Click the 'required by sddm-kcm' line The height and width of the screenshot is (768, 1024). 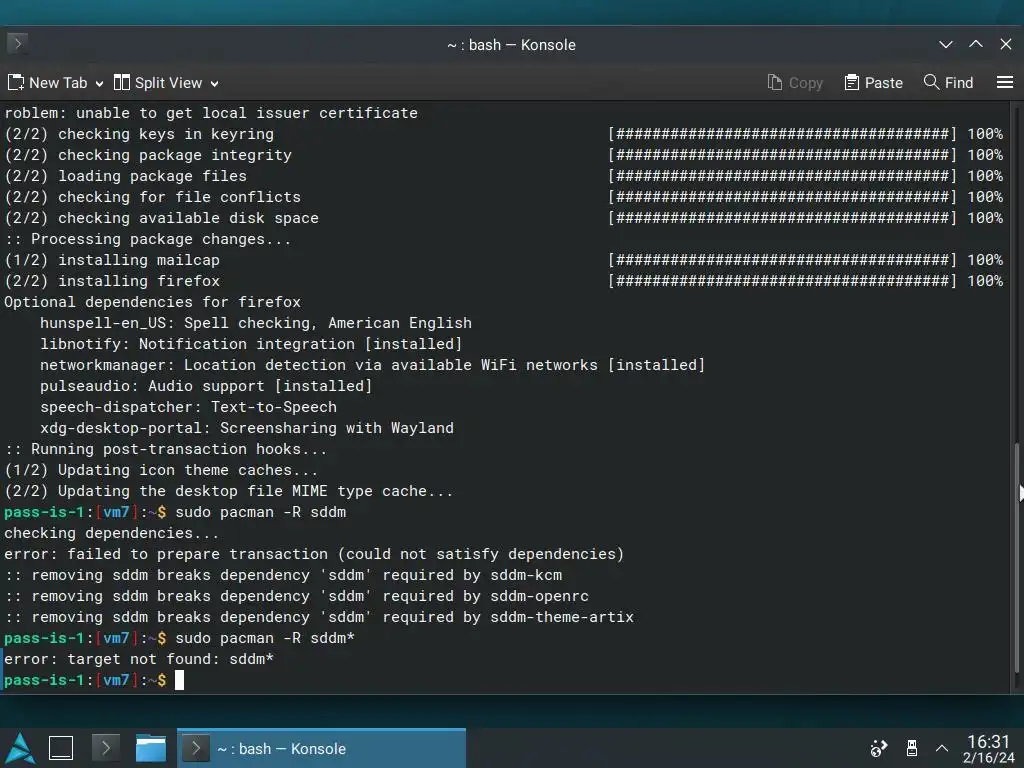pyautogui.click(x=283, y=575)
